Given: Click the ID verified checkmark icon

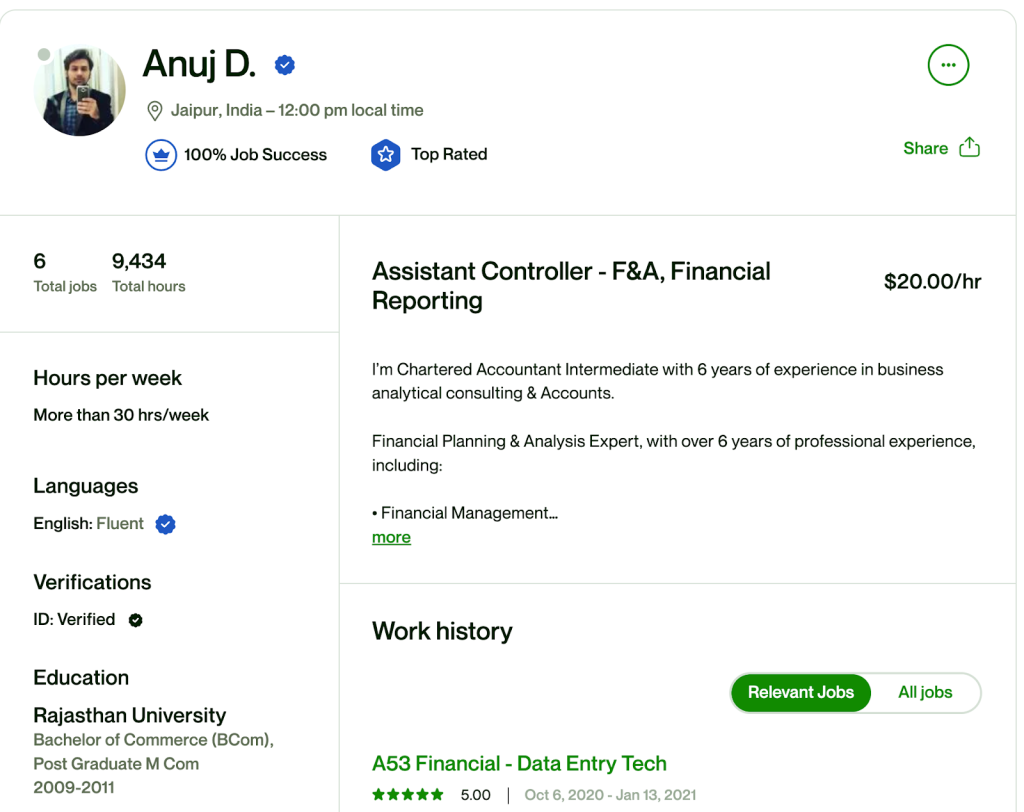Looking at the screenshot, I should pos(136,620).
